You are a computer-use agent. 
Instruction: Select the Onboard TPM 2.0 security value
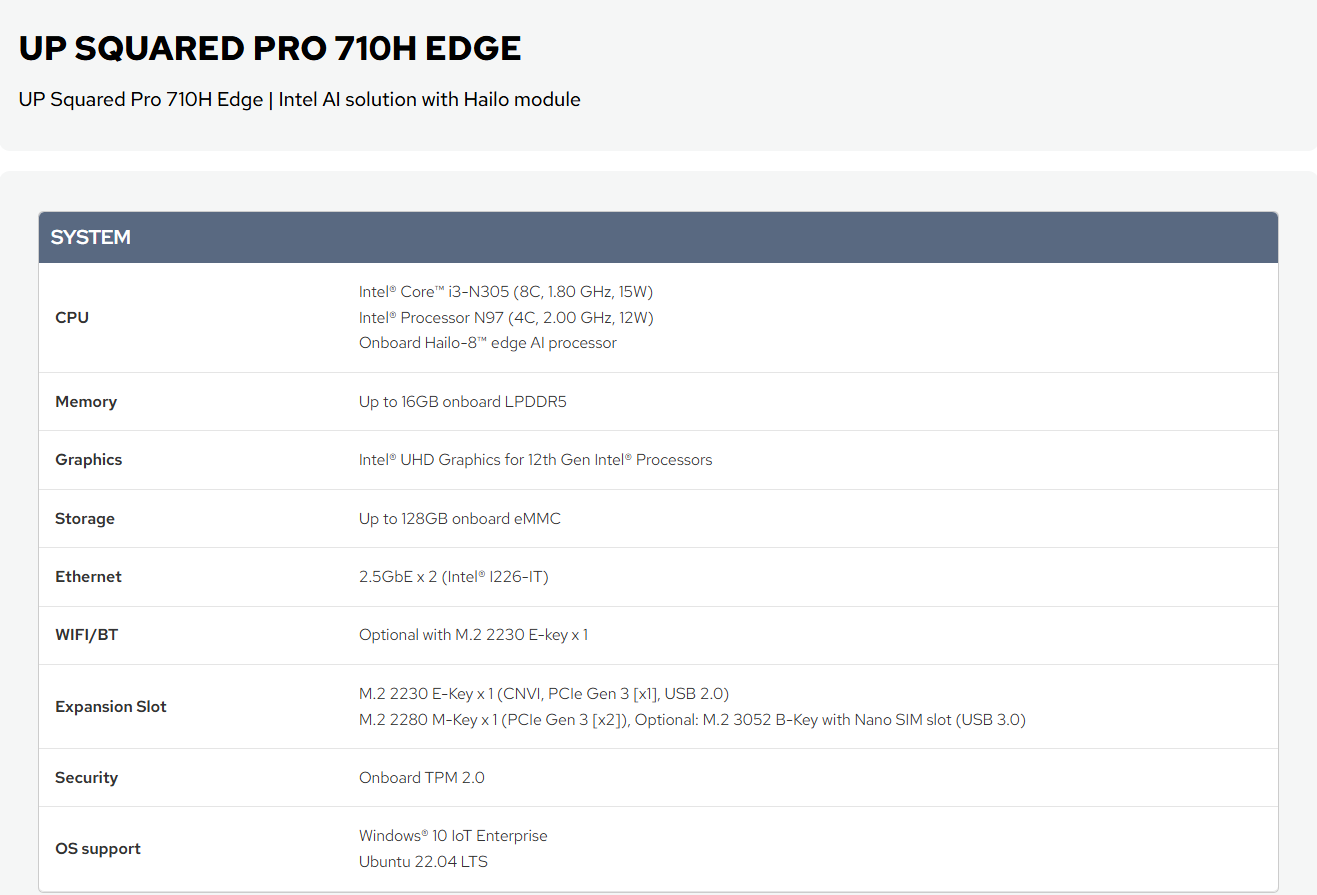click(x=422, y=777)
